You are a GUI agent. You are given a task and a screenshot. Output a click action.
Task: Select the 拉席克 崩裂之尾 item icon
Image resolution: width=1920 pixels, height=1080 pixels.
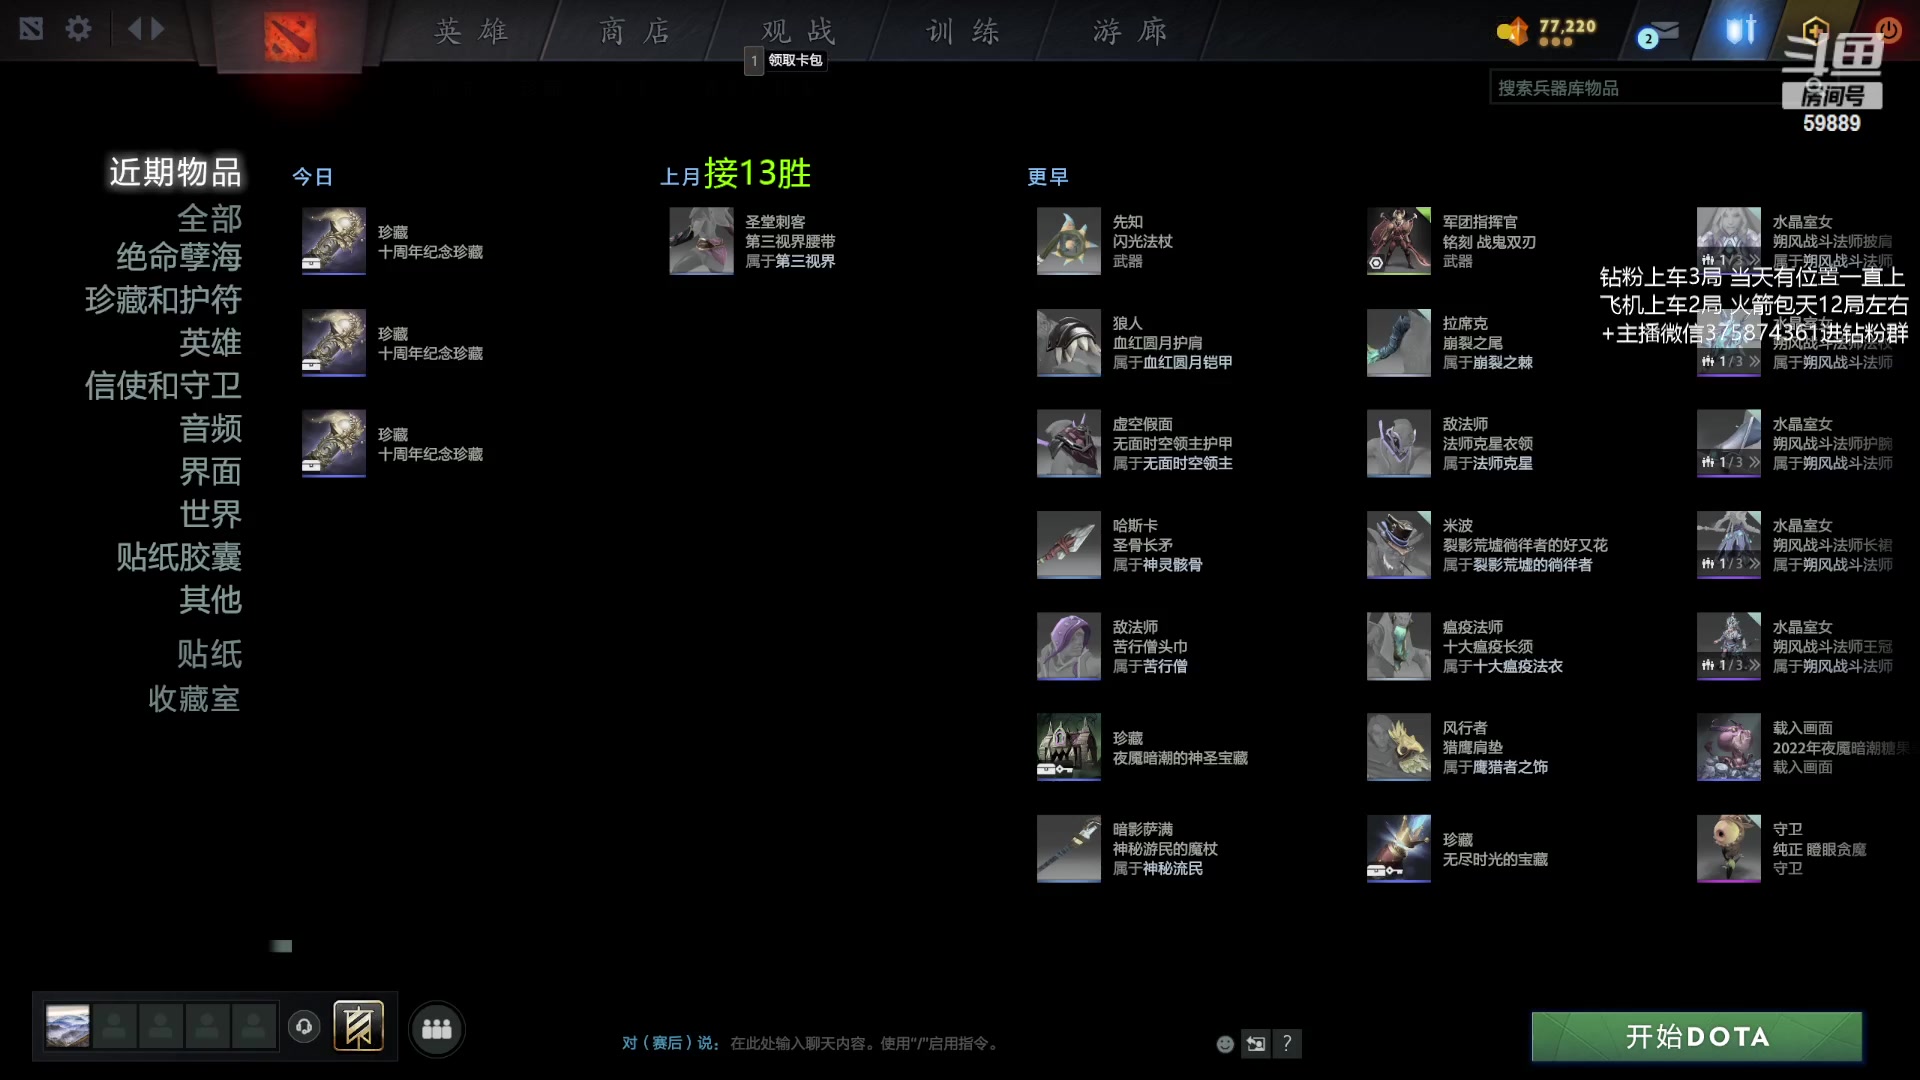pyautogui.click(x=1398, y=342)
